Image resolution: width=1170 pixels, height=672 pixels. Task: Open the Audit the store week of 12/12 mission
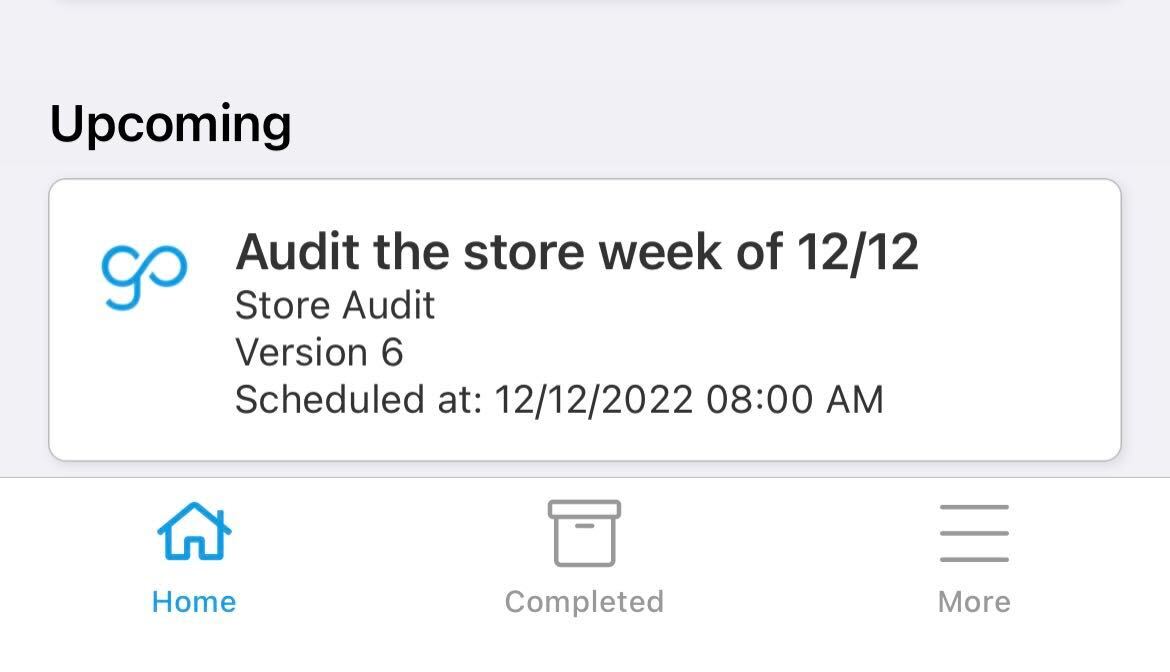585,320
